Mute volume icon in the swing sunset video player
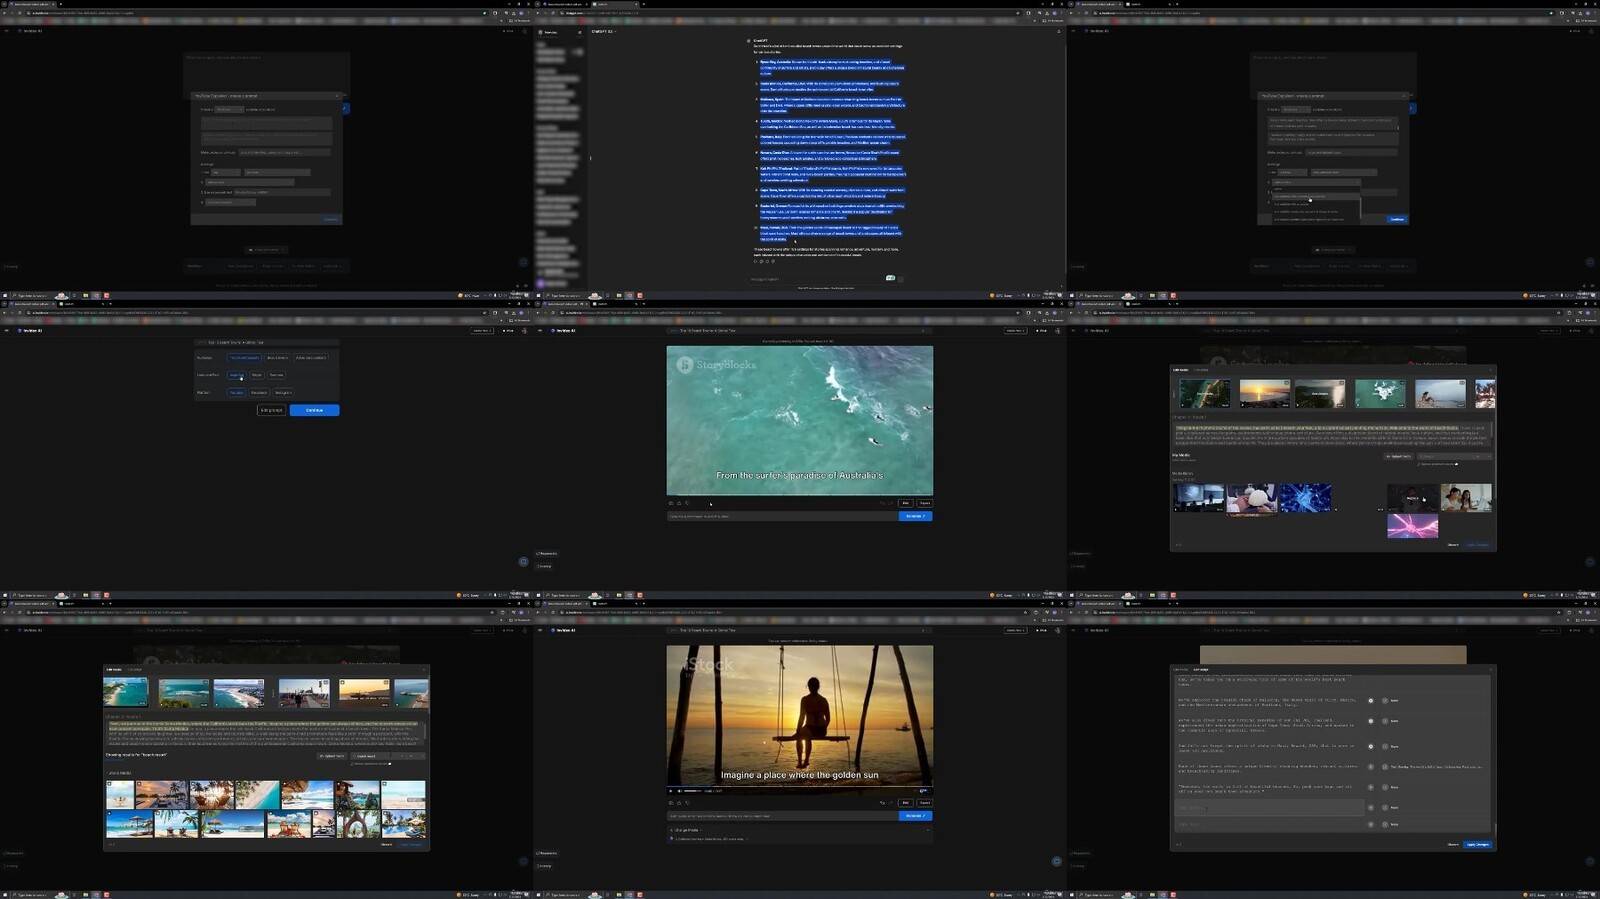The height and width of the screenshot is (899, 1600). (x=680, y=790)
